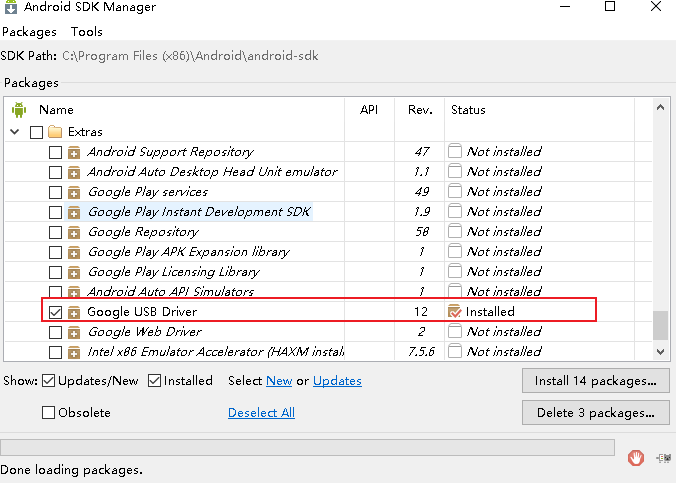Click package icon for Google Play Licensing Library
Viewport: 676px width, 483px height.
click(74, 273)
